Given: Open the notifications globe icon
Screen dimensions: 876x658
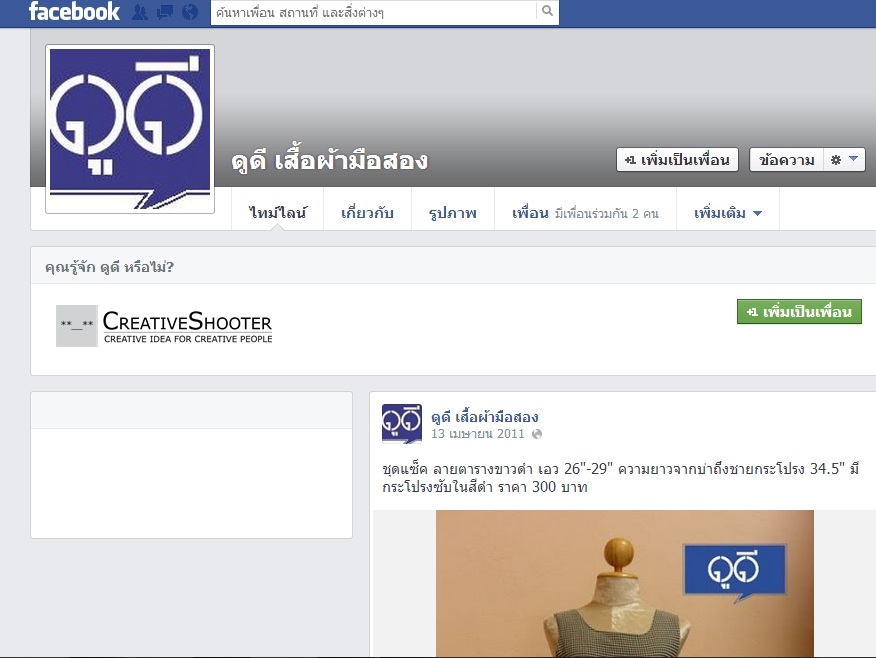Looking at the screenshot, I should [190, 12].
